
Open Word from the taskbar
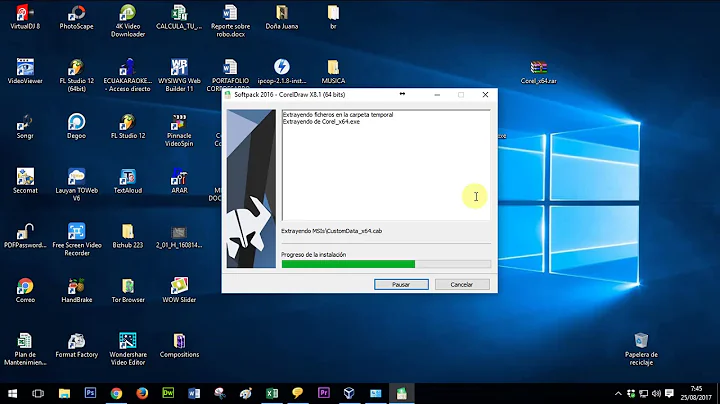click(194, 393)
